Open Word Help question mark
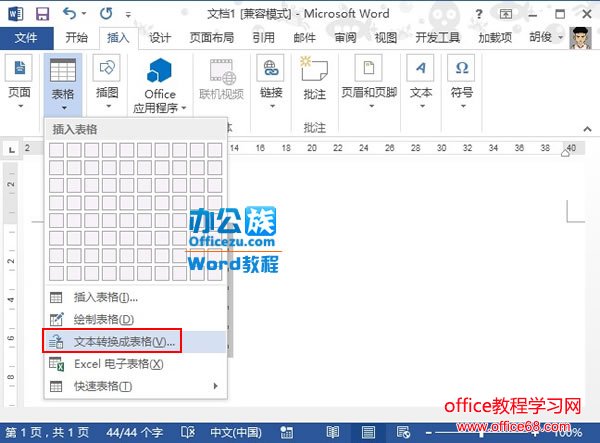The image size is (600, 443). click(479, 15)
